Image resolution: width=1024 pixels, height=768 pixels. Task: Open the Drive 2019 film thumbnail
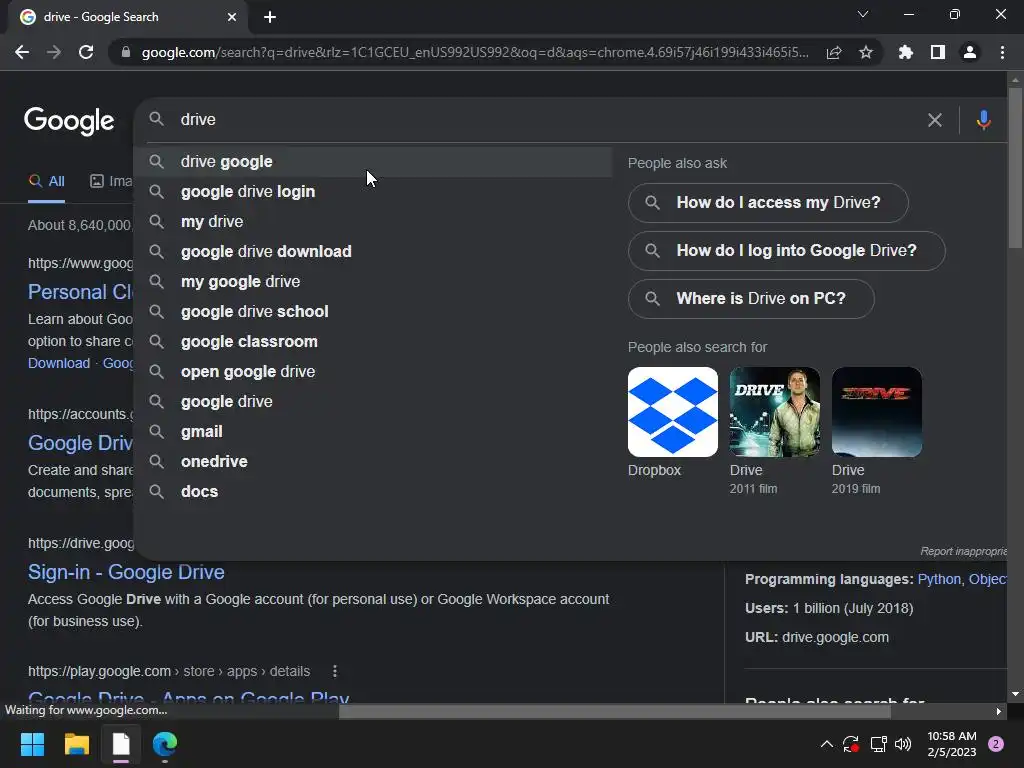[x=876, y=412]
